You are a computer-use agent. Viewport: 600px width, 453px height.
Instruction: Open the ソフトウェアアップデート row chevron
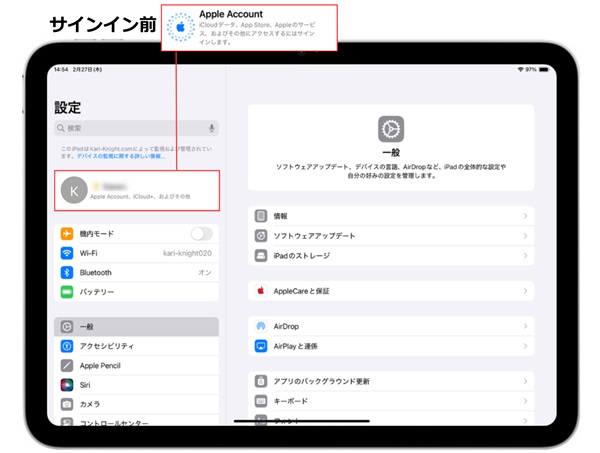[x=525, y=236]
